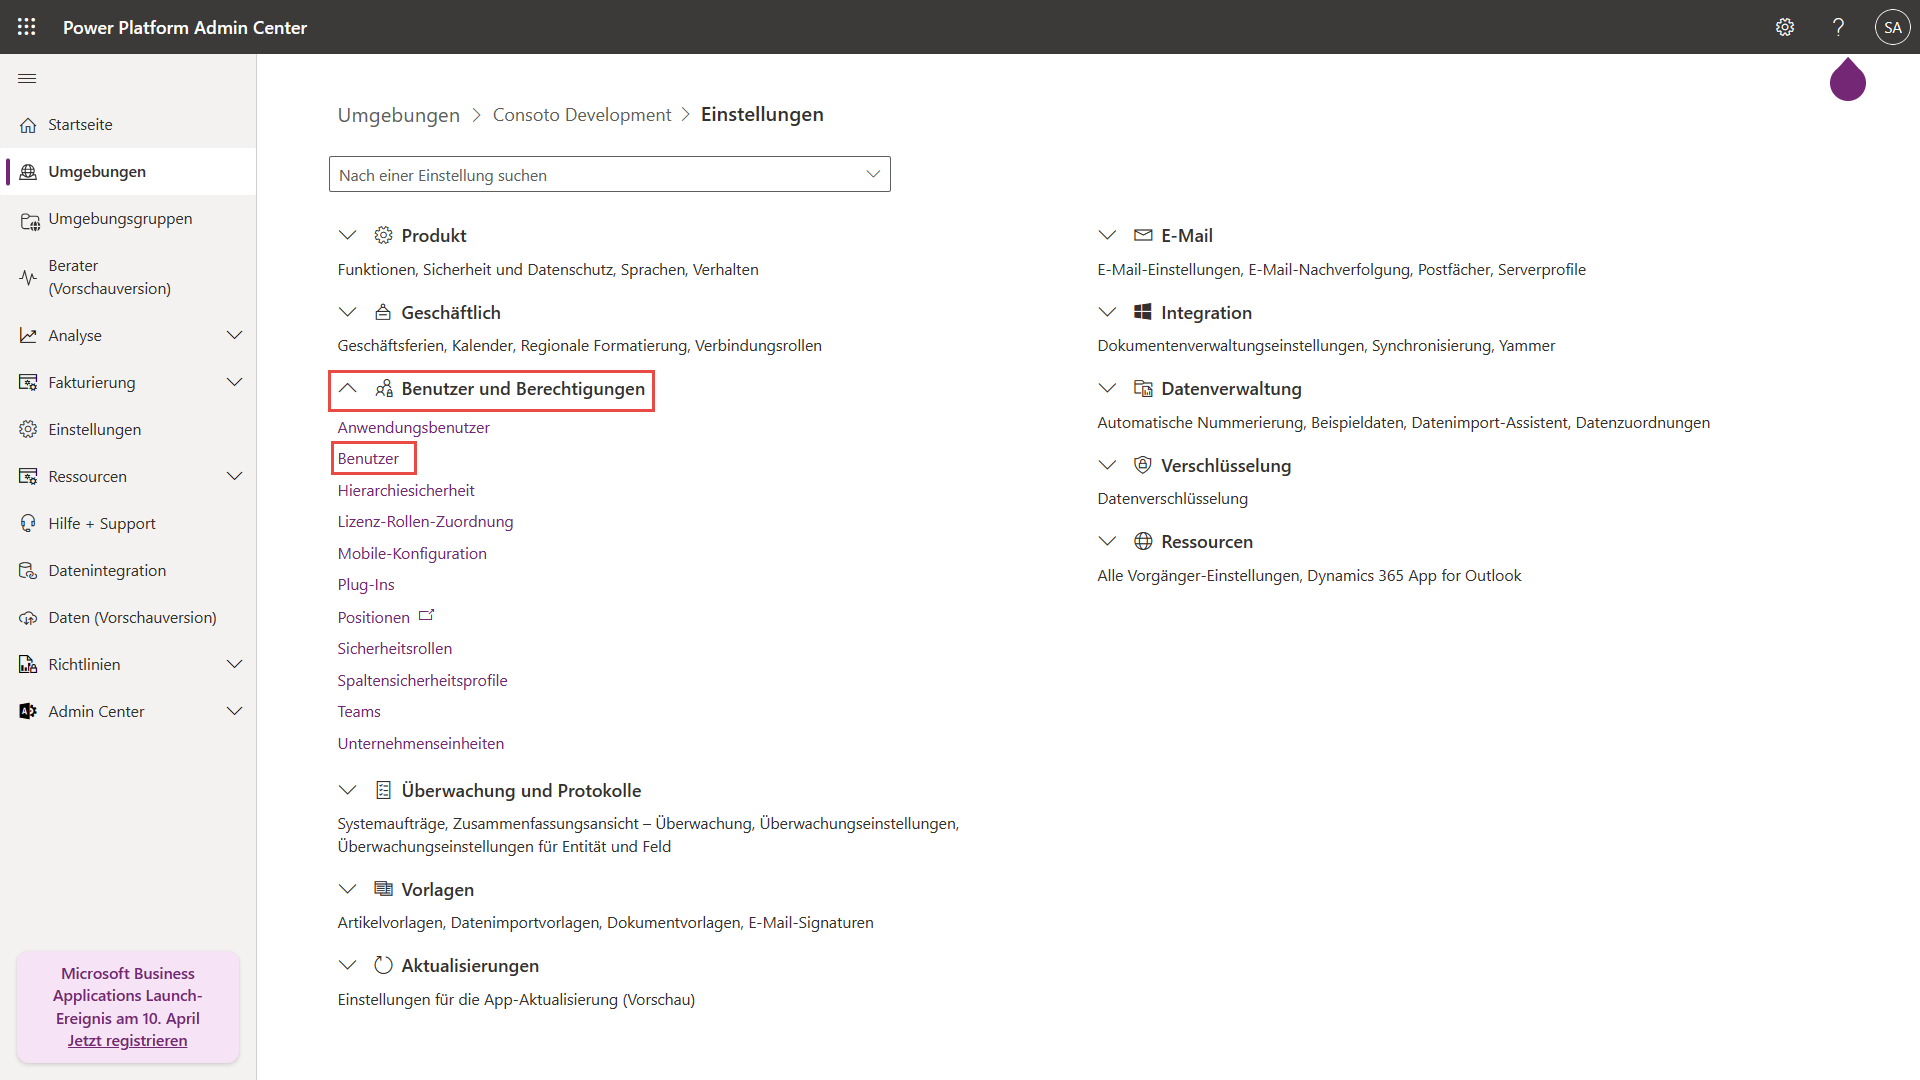Viewport: 1920px width, 1080px height.
Task: Focus the Nach einer Einstellung suchen field
Action: (609, 174)
